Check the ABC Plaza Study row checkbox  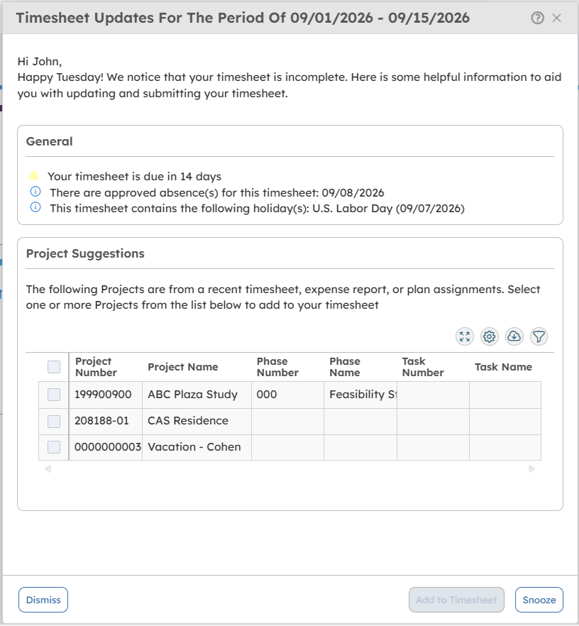[x=54, y=394]
